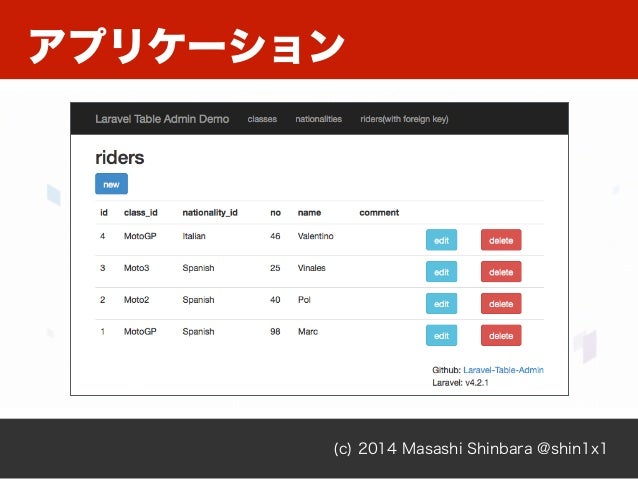Click rider number 25
The height and width of the screenshot is (479, 638).
(x=275, y=268)
